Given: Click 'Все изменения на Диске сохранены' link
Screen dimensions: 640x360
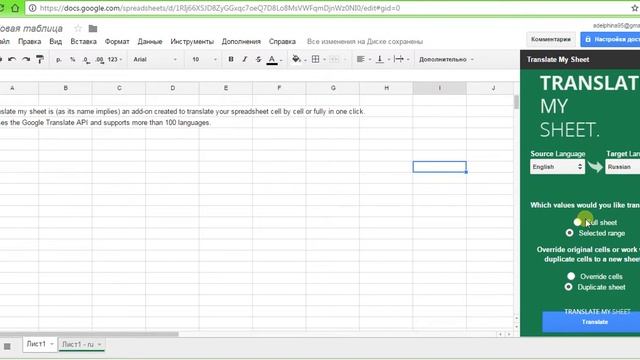Looking at the screenshot, I should pyautogui.click(x=365, y=42).
